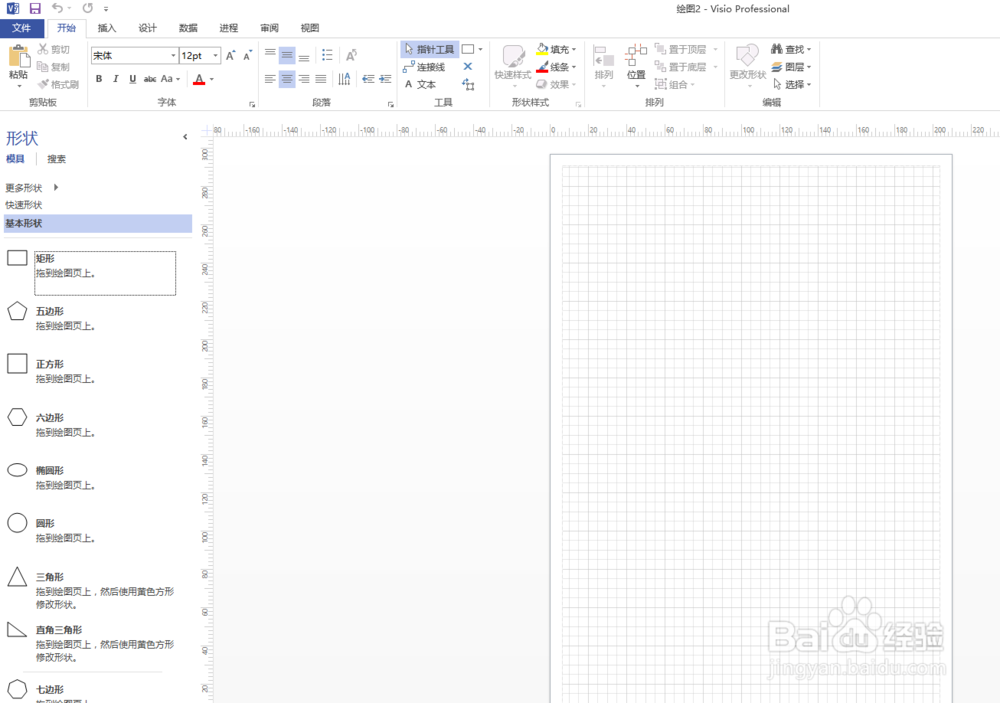Open the 排列 align dropdown button

603,66
